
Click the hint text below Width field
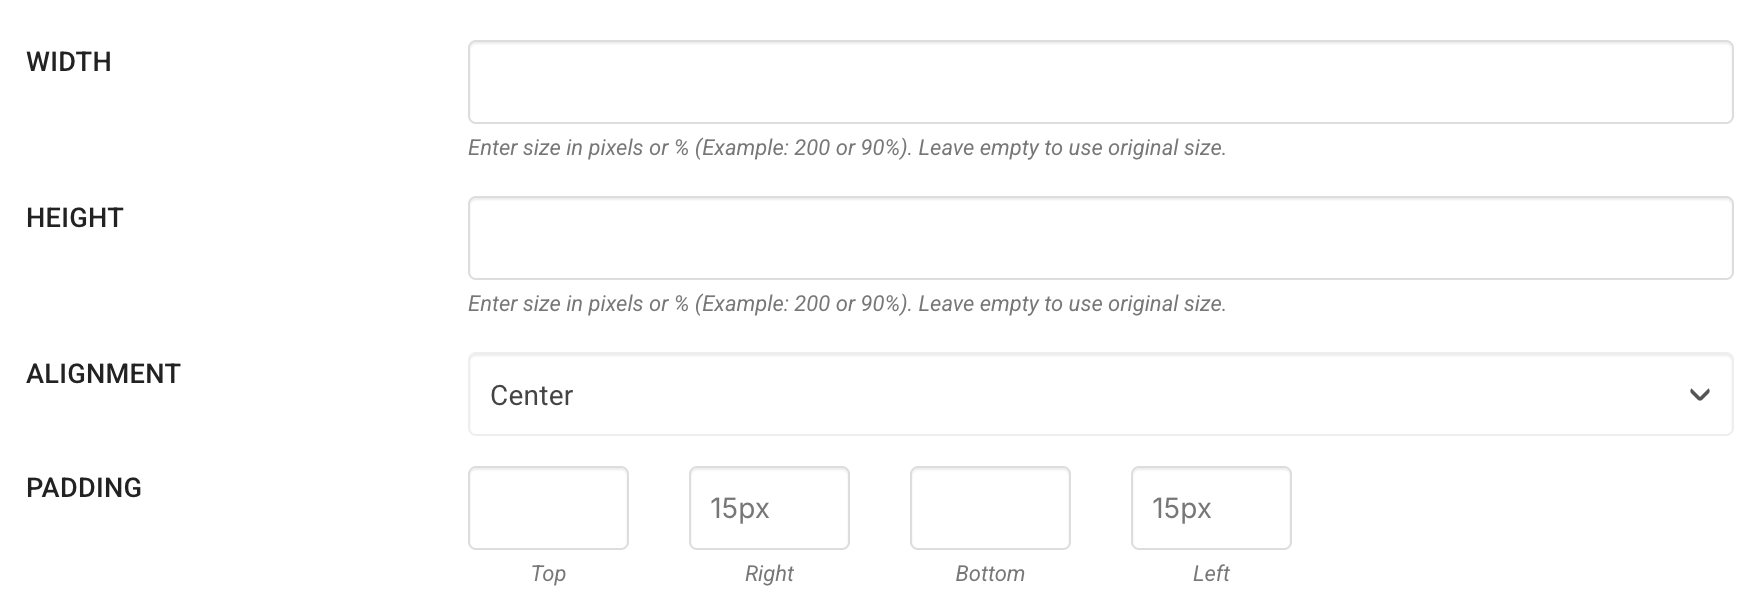[x=846, y=148]
